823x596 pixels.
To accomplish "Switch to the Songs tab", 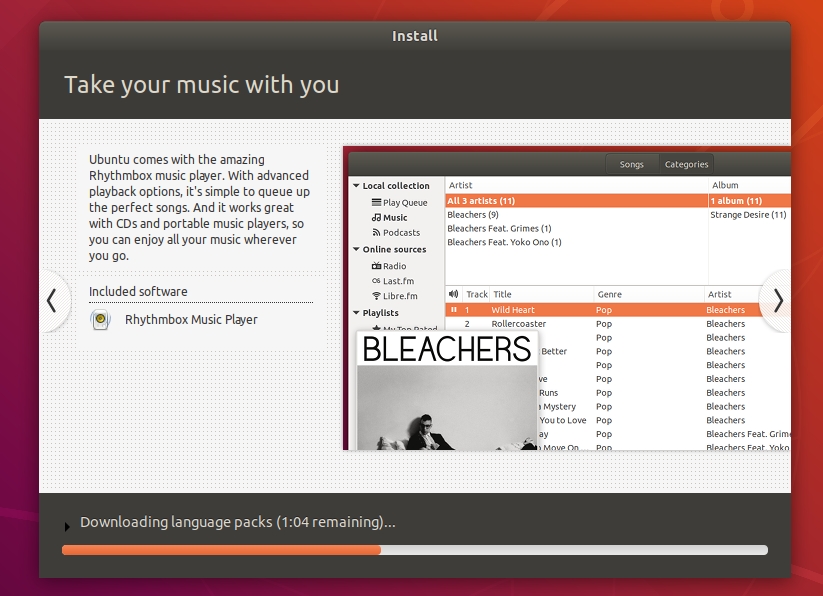I will click(631, 164).
